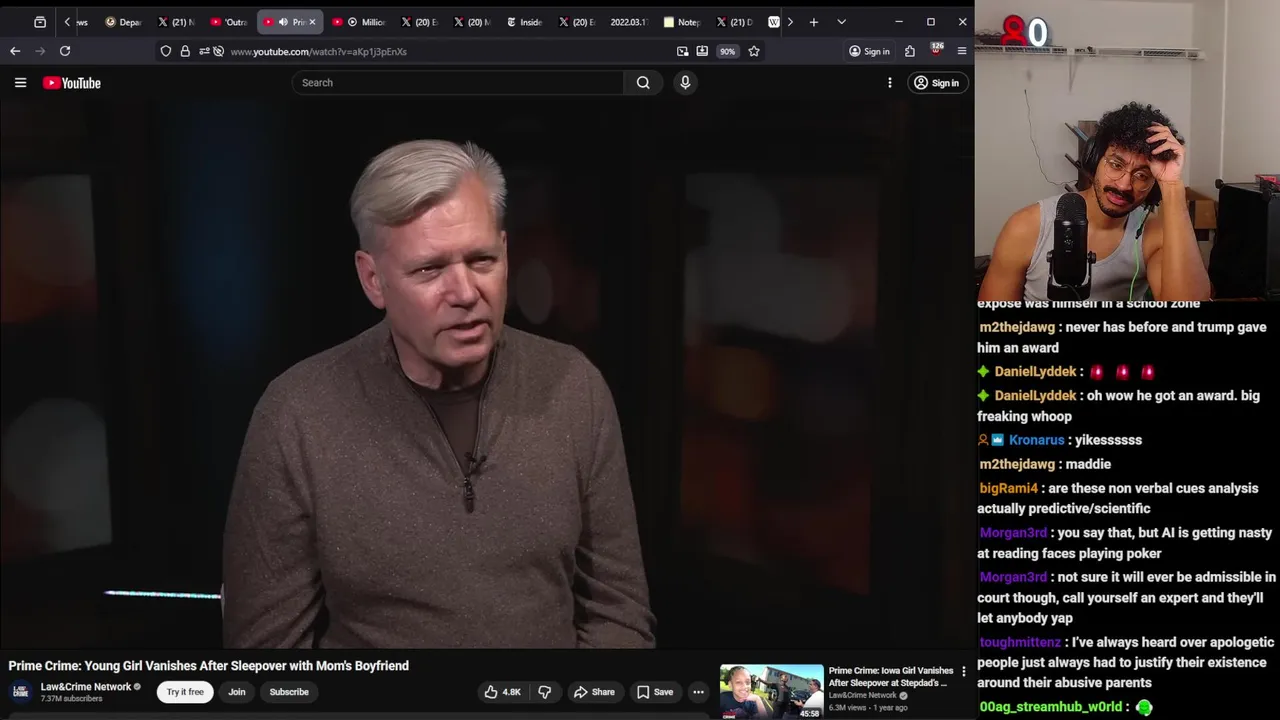This screenshot has height=720, width=1280.
Task: Open the Firefox View tab-overview icon
Action: (40, 22)
